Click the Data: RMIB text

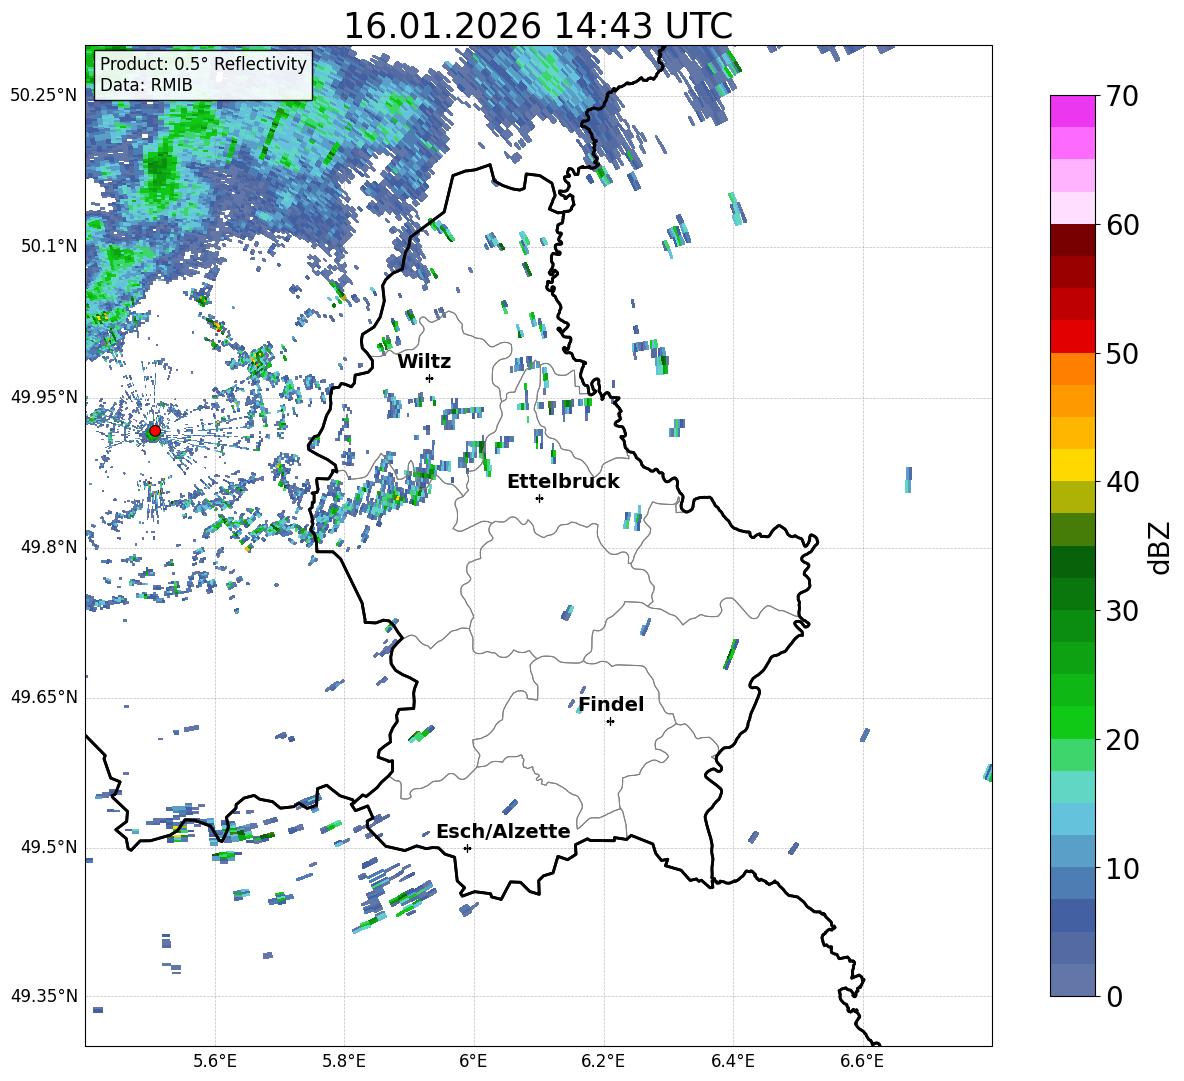146,85
